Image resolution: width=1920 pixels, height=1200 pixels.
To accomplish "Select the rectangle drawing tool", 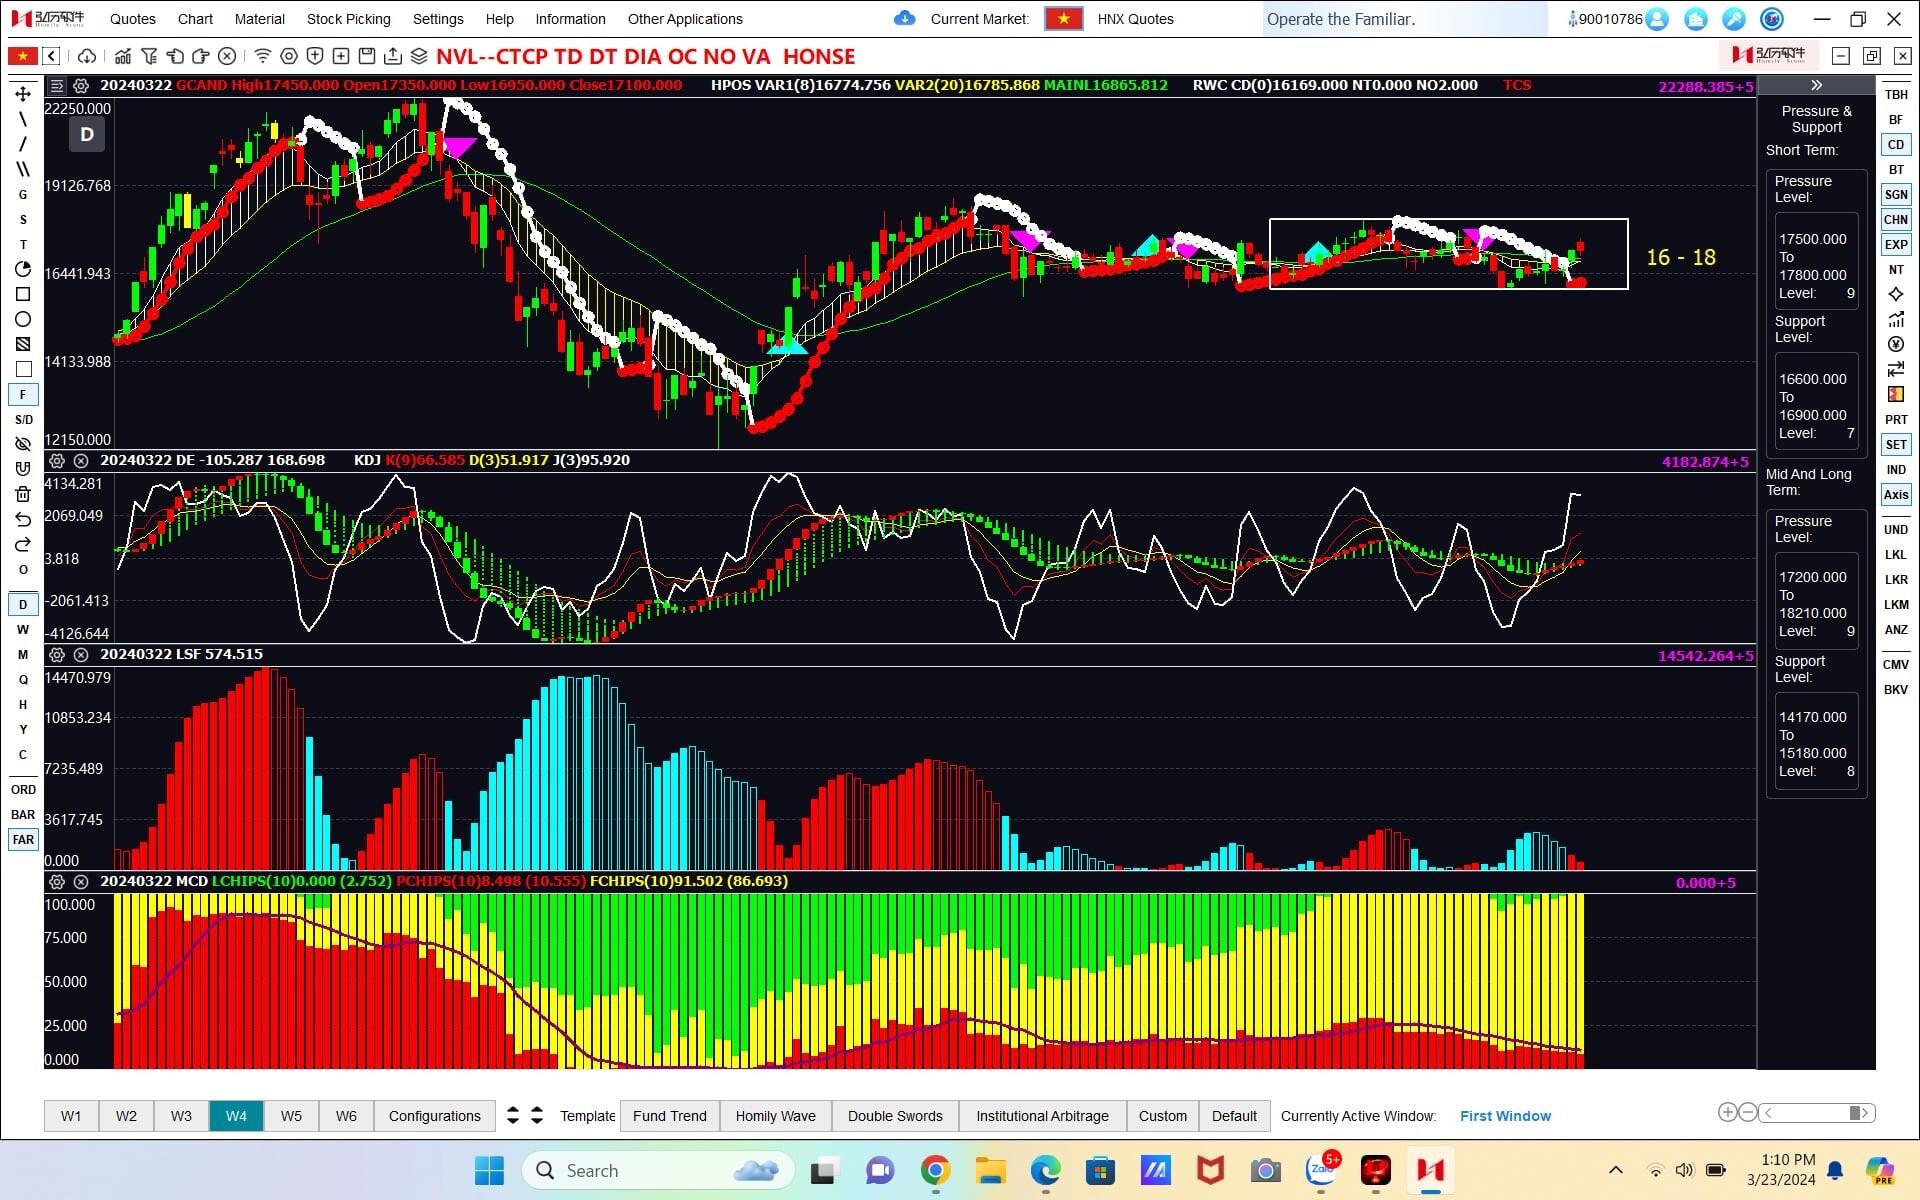I will (x=23, y=294).
